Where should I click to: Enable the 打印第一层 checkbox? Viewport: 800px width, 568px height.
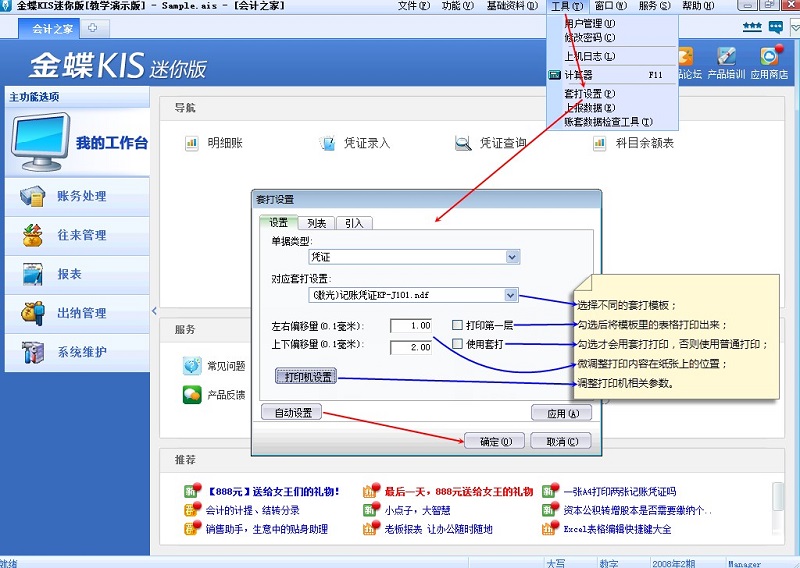[457, 325]
